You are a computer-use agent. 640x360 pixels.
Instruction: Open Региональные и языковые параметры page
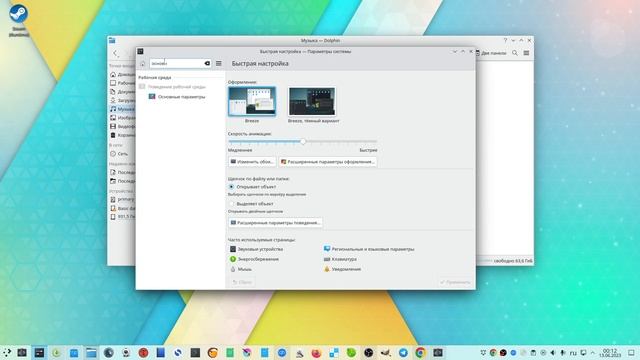pyautogui.click(x=369, y=249)
